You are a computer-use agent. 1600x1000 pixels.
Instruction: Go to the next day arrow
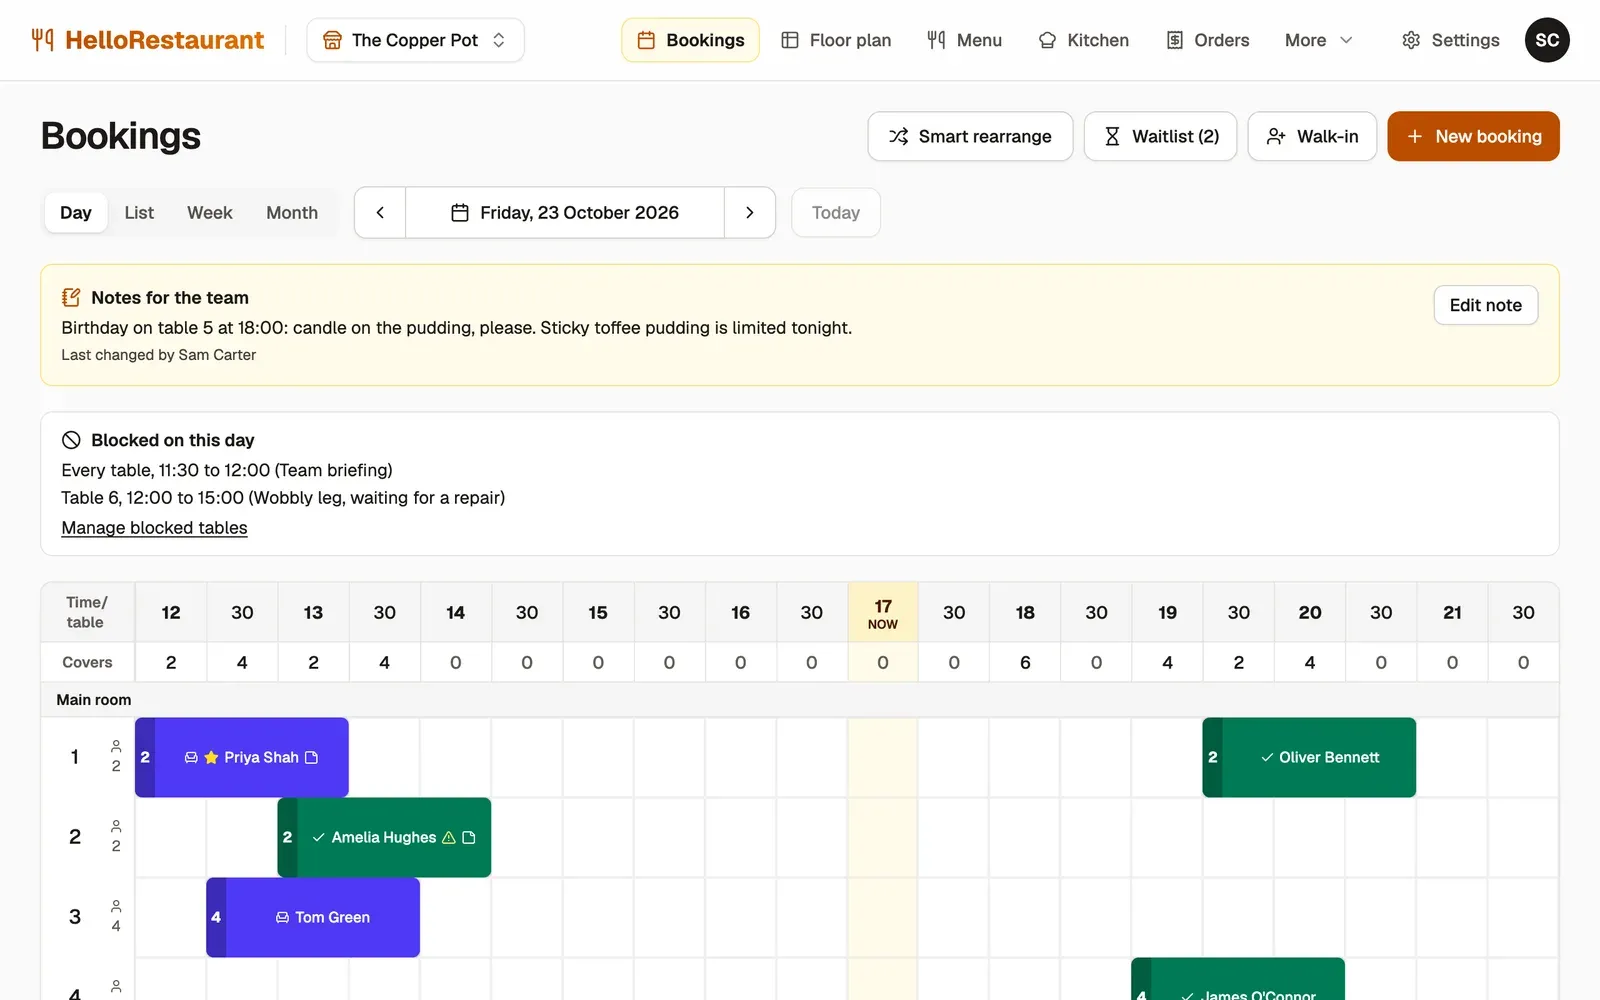(750, 213)
